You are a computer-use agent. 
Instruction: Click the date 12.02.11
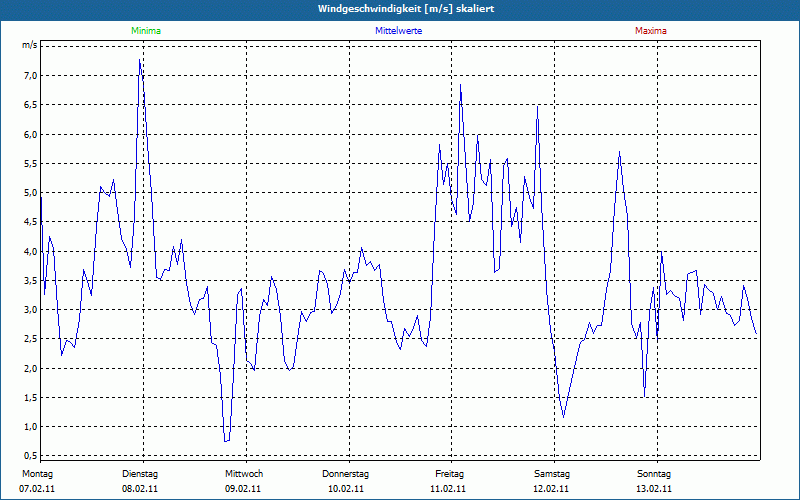click(x=551, y=489)
